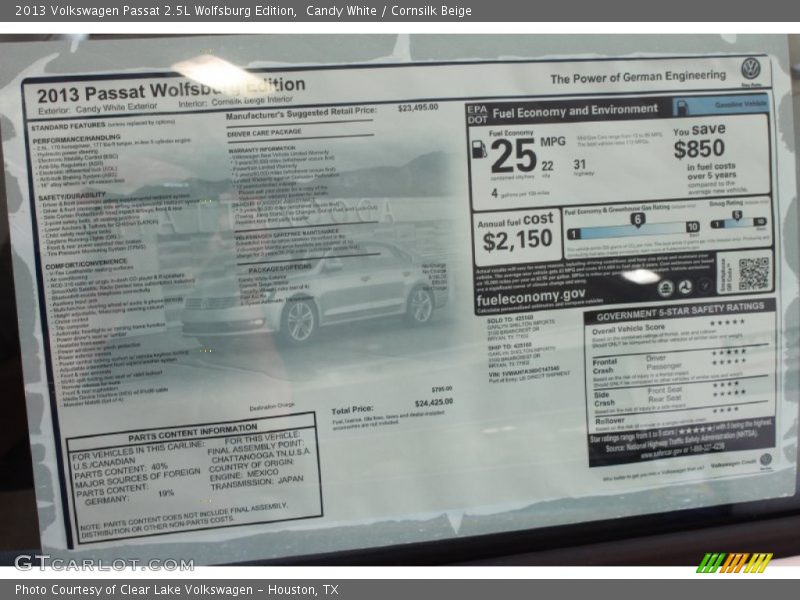This screenshot has height=600, width=800.
Task: Click the Volkswagen logo at sticker top right
Action: coord(751,69)
